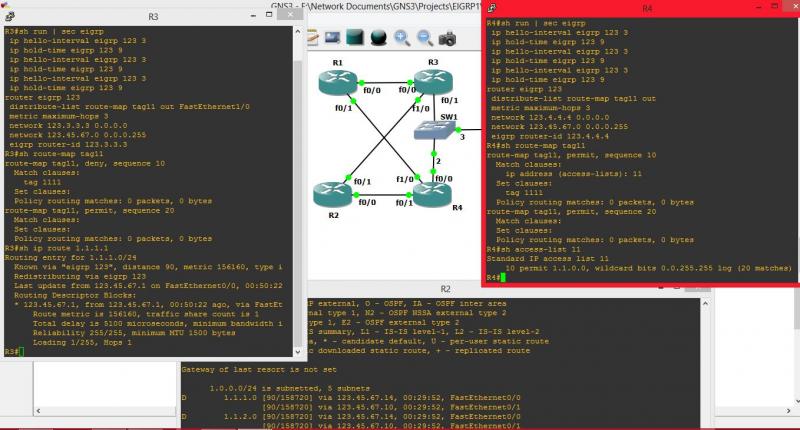Zoom in on the GNS3 topology
Screen dimensions: 800x430
click(x=402, y=38)
